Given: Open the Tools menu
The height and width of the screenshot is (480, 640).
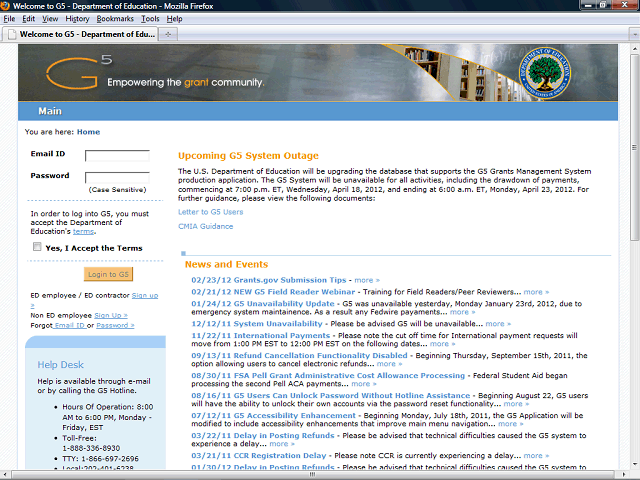Looking at the screenshot, I should click(x=150, y=19).
